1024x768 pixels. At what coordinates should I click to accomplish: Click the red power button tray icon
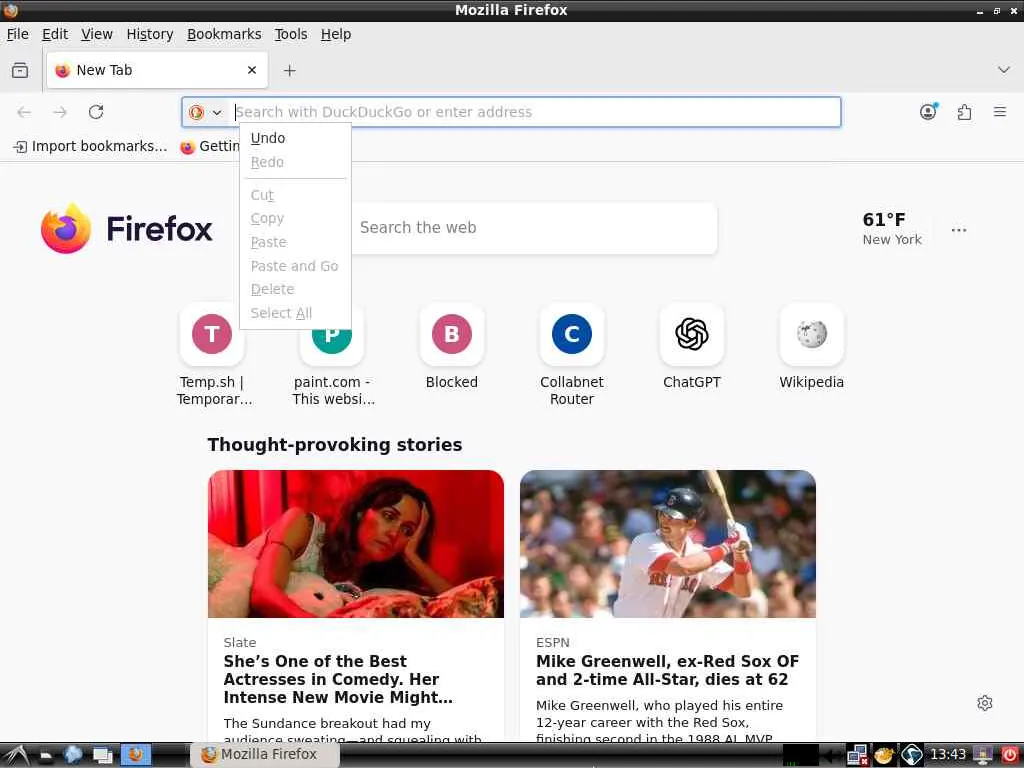(x=1010, y=754)
